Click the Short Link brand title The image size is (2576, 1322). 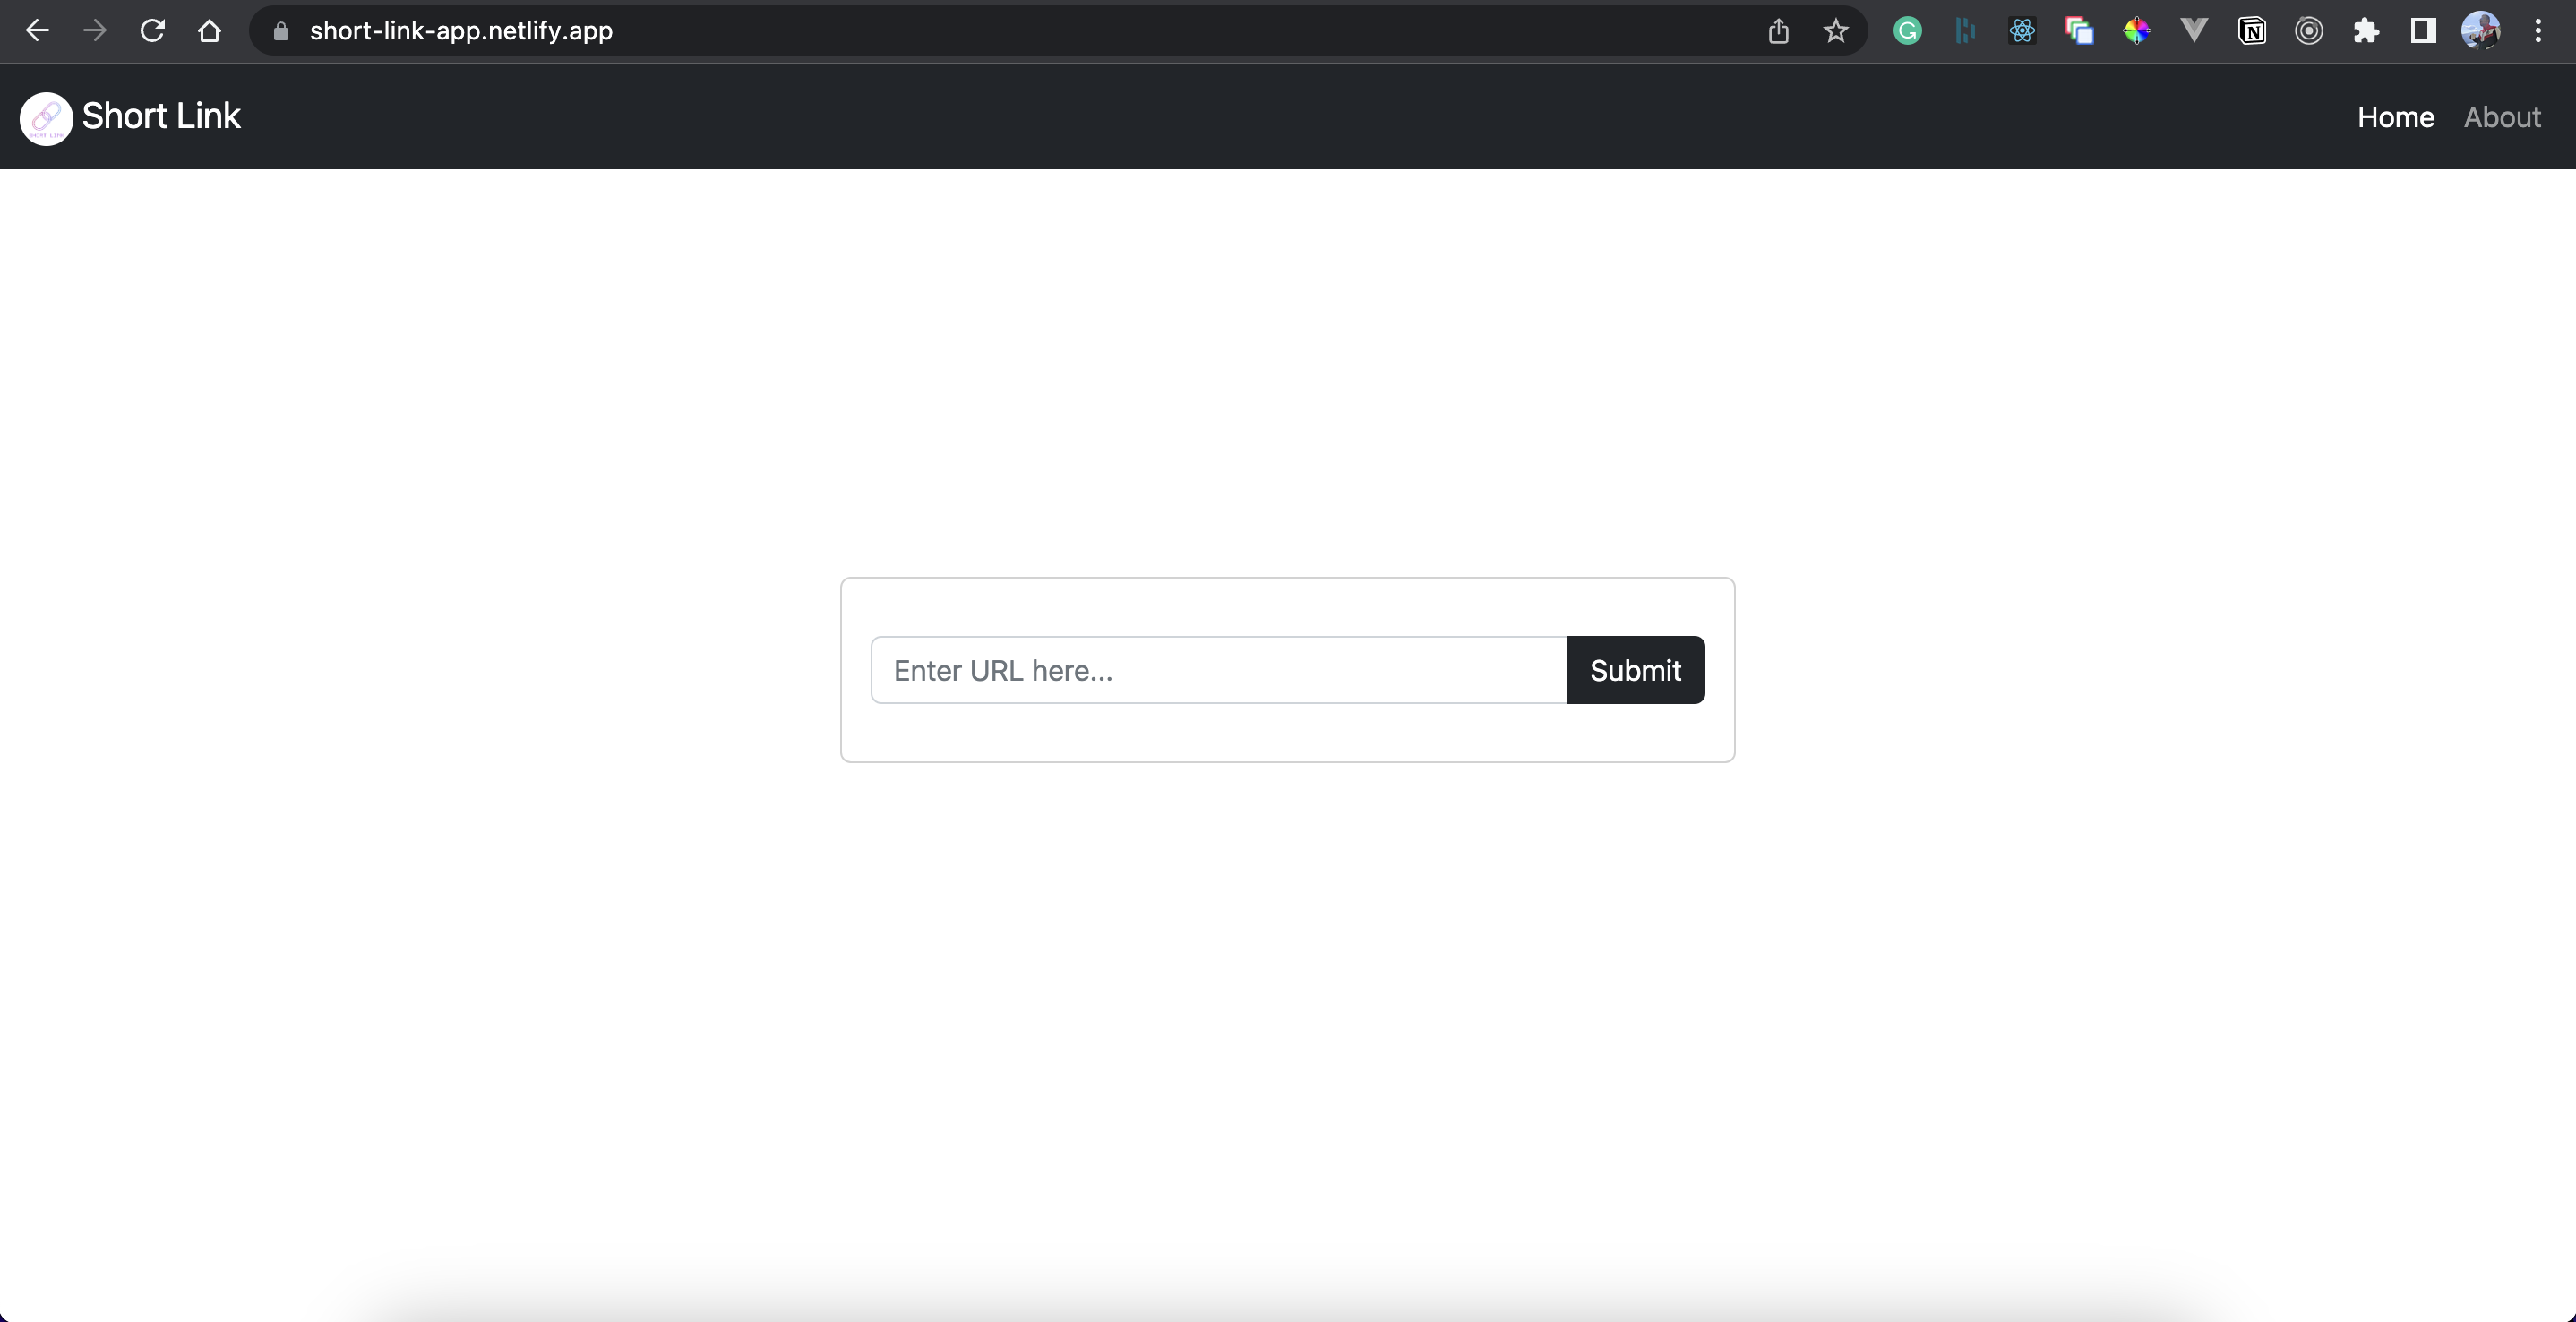161,116
